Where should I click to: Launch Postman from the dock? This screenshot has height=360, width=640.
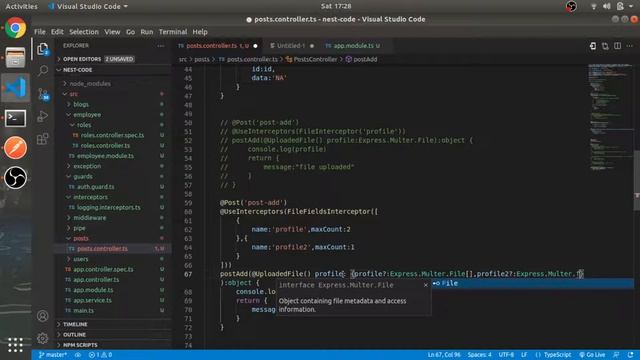tap(16, 147)
